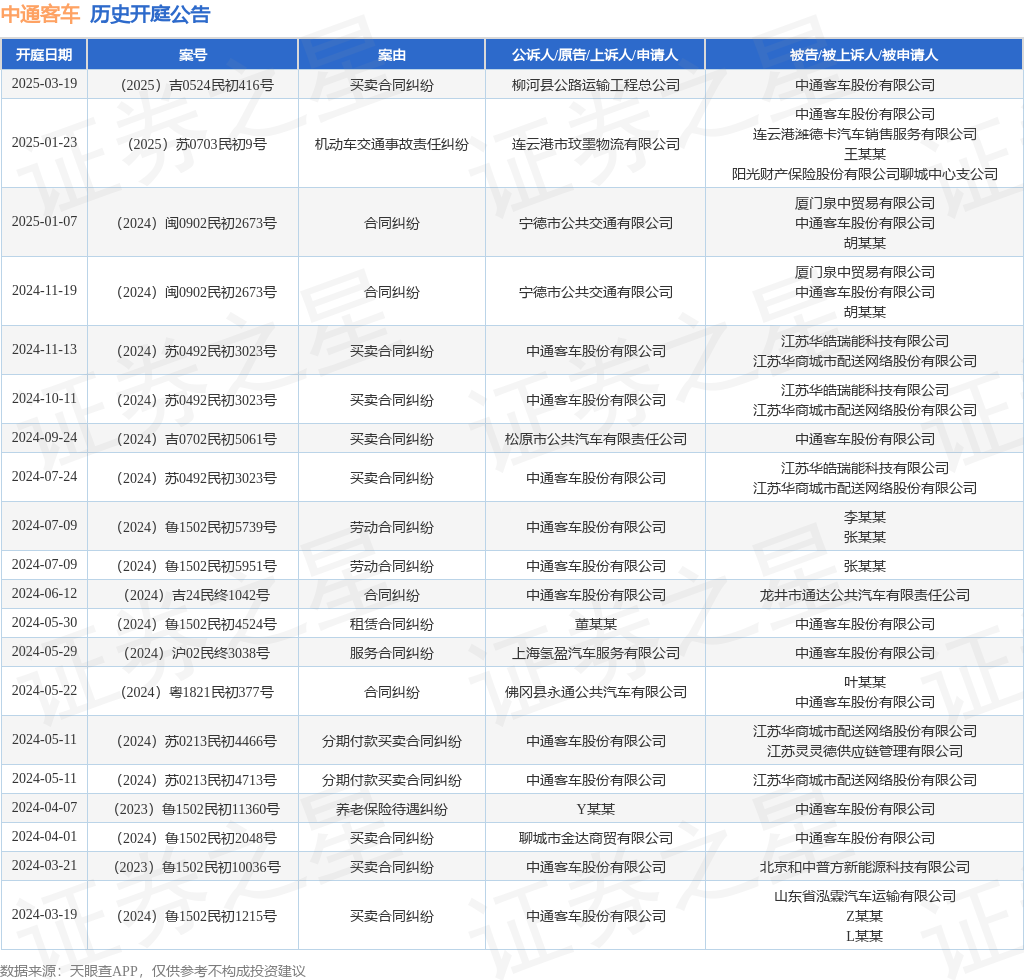Select date cell 2025-01-23
Image resolution: width=1024 pixels, height=980 pixels.
coord(44,142)
